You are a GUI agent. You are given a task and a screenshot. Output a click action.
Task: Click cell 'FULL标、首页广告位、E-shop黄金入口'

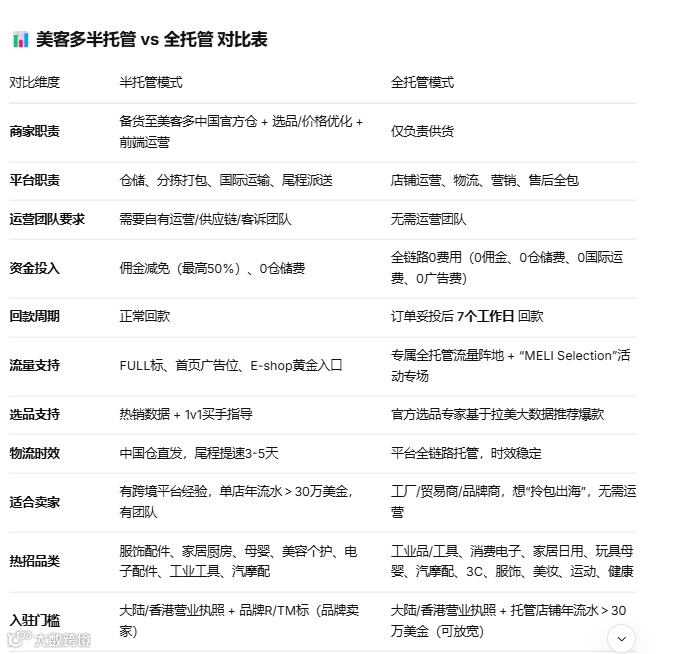tap(231, 365)
